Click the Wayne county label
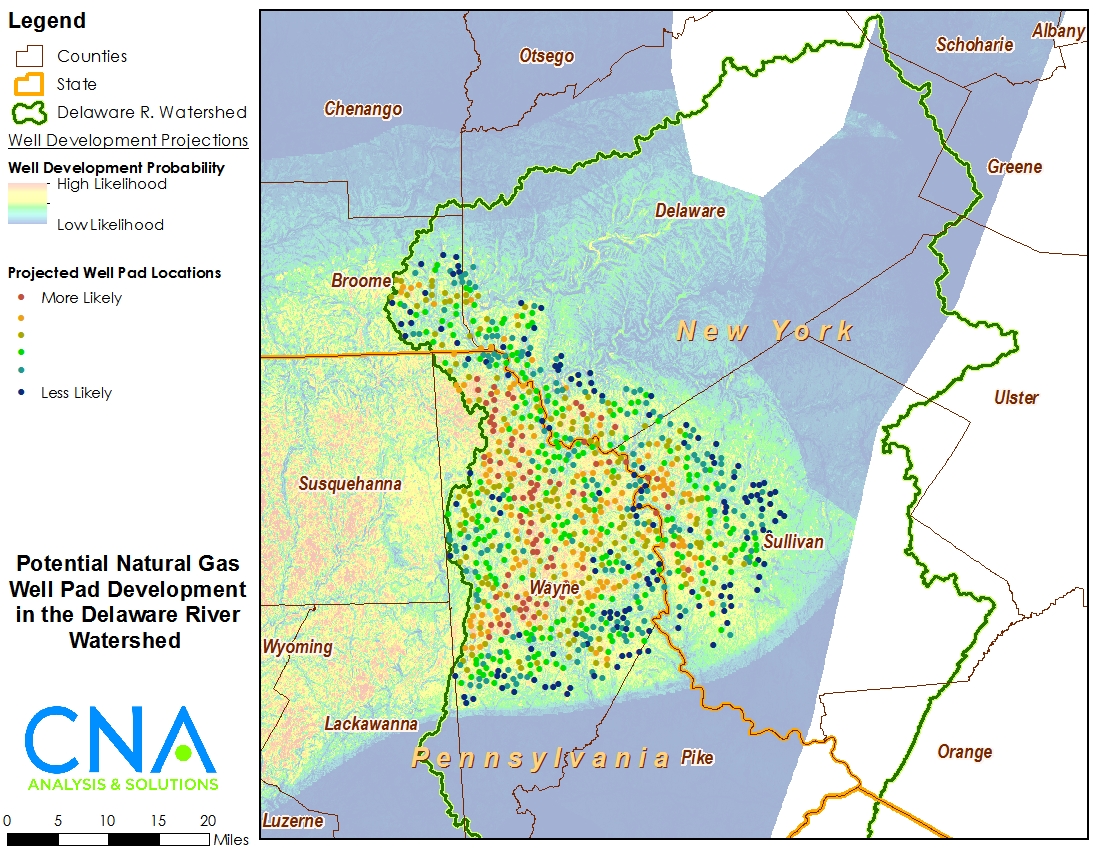 (555, 588)
